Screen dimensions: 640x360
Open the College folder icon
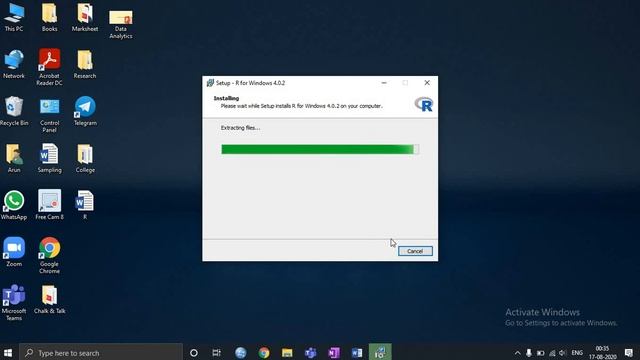point(85,158)
